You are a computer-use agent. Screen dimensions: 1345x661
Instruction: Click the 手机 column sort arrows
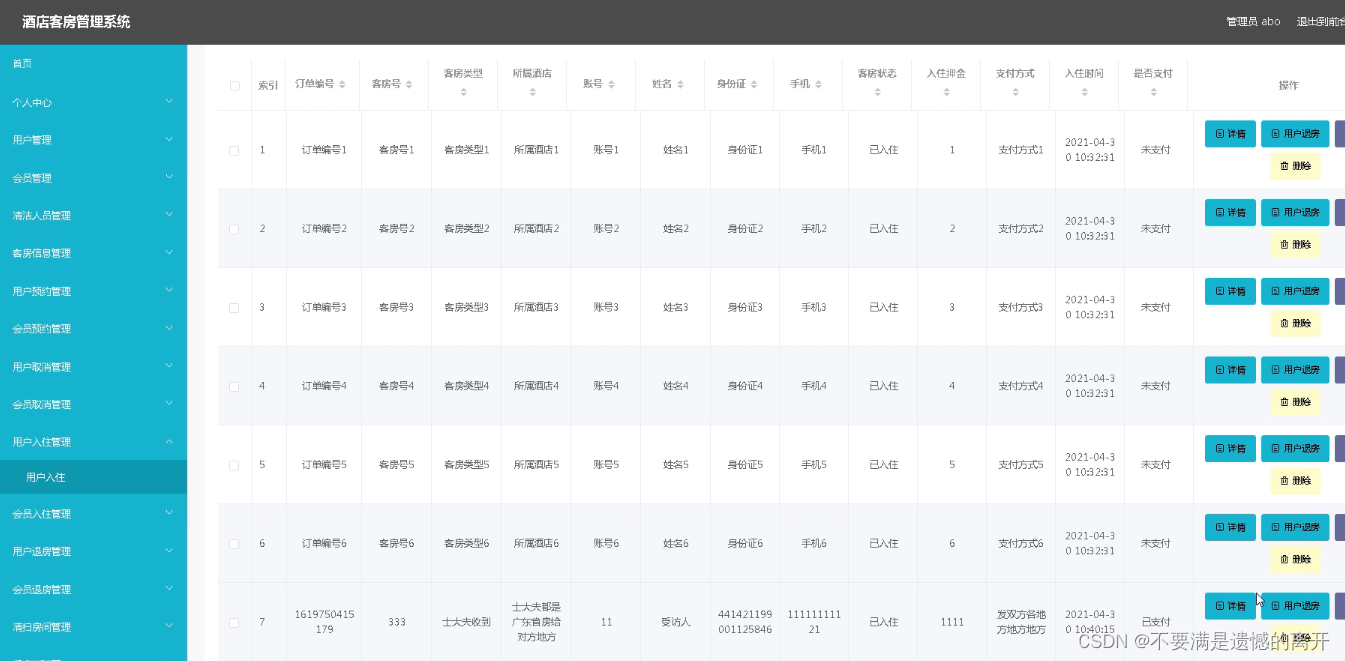point(818,85)
